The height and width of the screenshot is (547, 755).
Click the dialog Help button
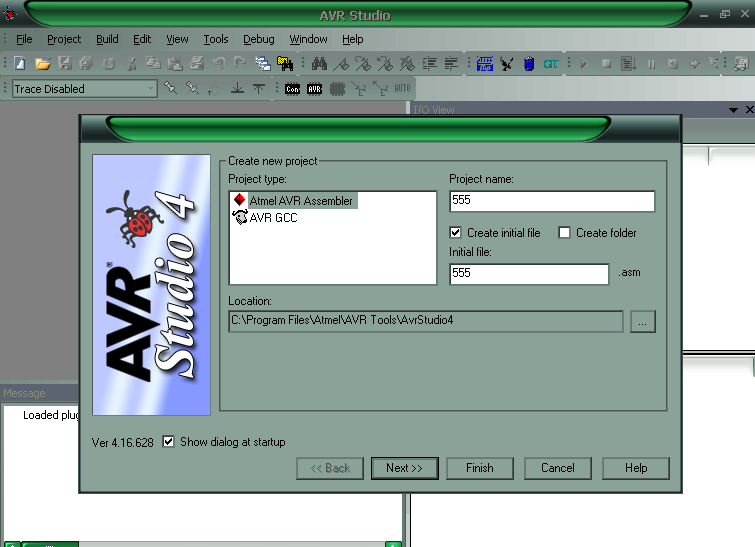[636, 468]
